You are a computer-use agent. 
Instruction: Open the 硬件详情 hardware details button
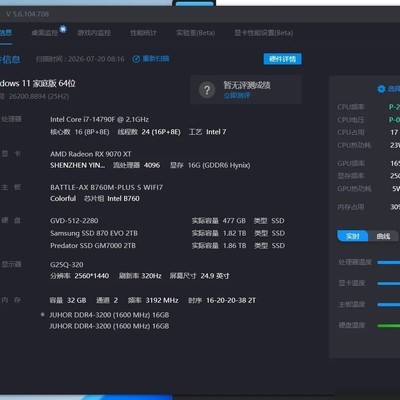[283, 59]
